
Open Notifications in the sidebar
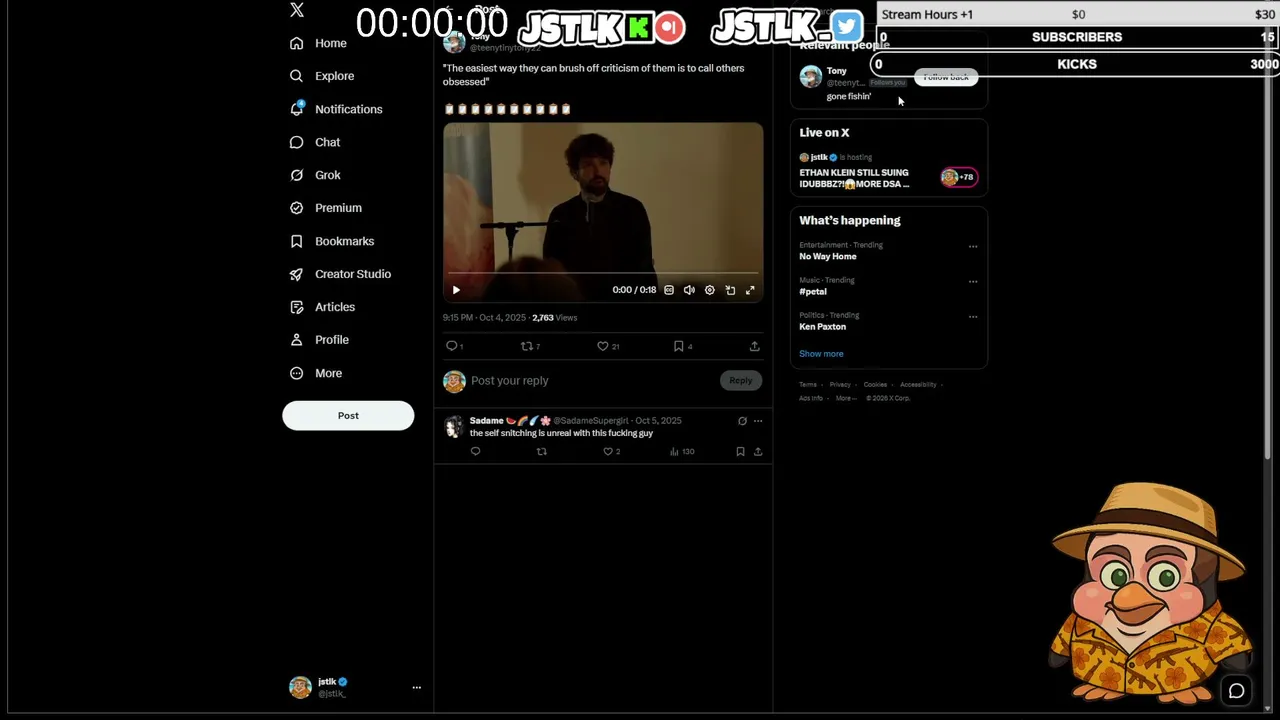336,109
